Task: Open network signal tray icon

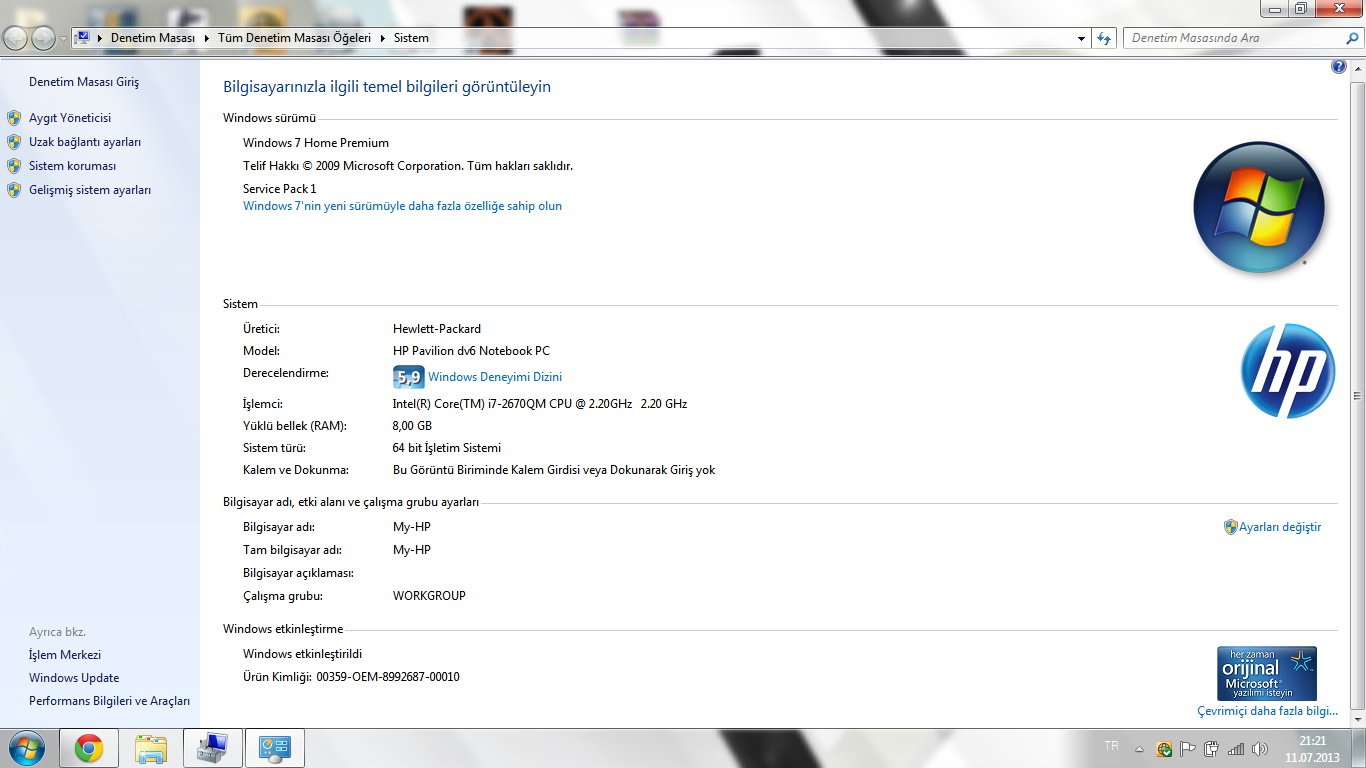Action: pyautogui.click(x=1236, y=748)
